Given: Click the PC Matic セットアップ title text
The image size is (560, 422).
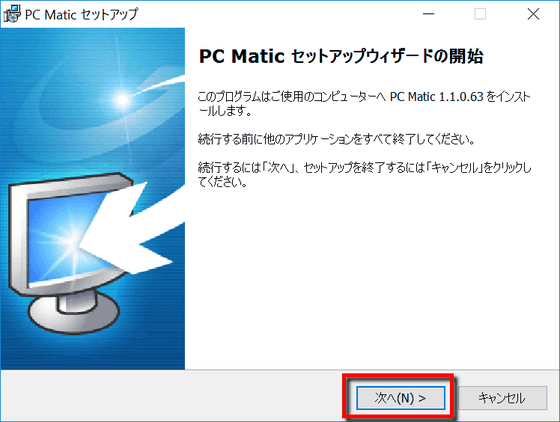Looking at the screenshot, I should pyautogui.click(x=81, y=15).
